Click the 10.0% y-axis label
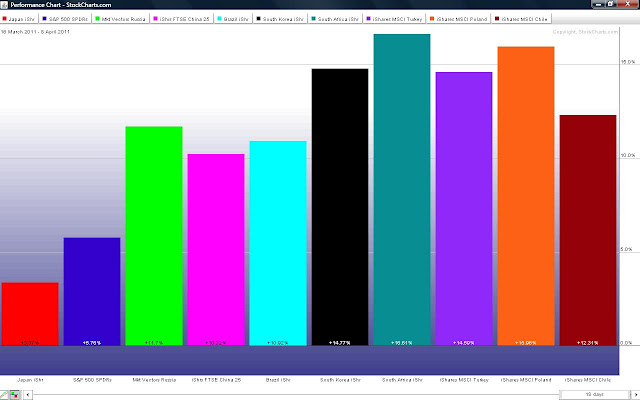Image resolution: width=640 pixels, height=400 pixels. pos(628,156)
